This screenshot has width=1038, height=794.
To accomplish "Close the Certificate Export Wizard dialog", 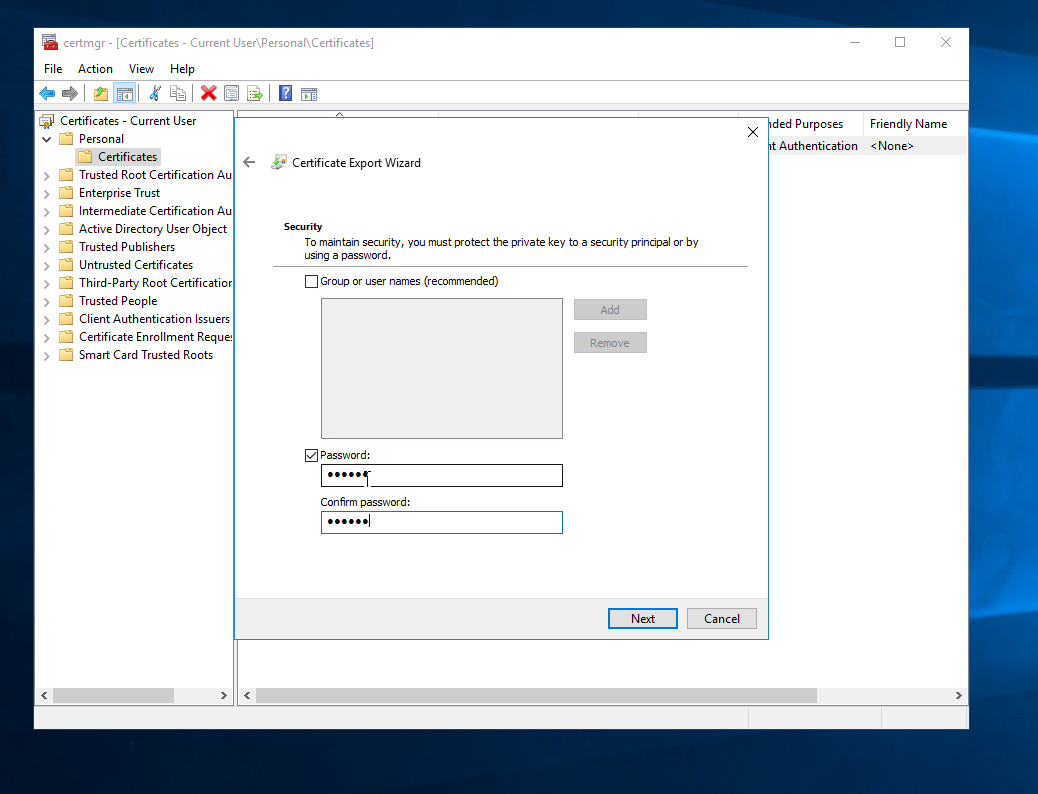I will coord(753,132).
